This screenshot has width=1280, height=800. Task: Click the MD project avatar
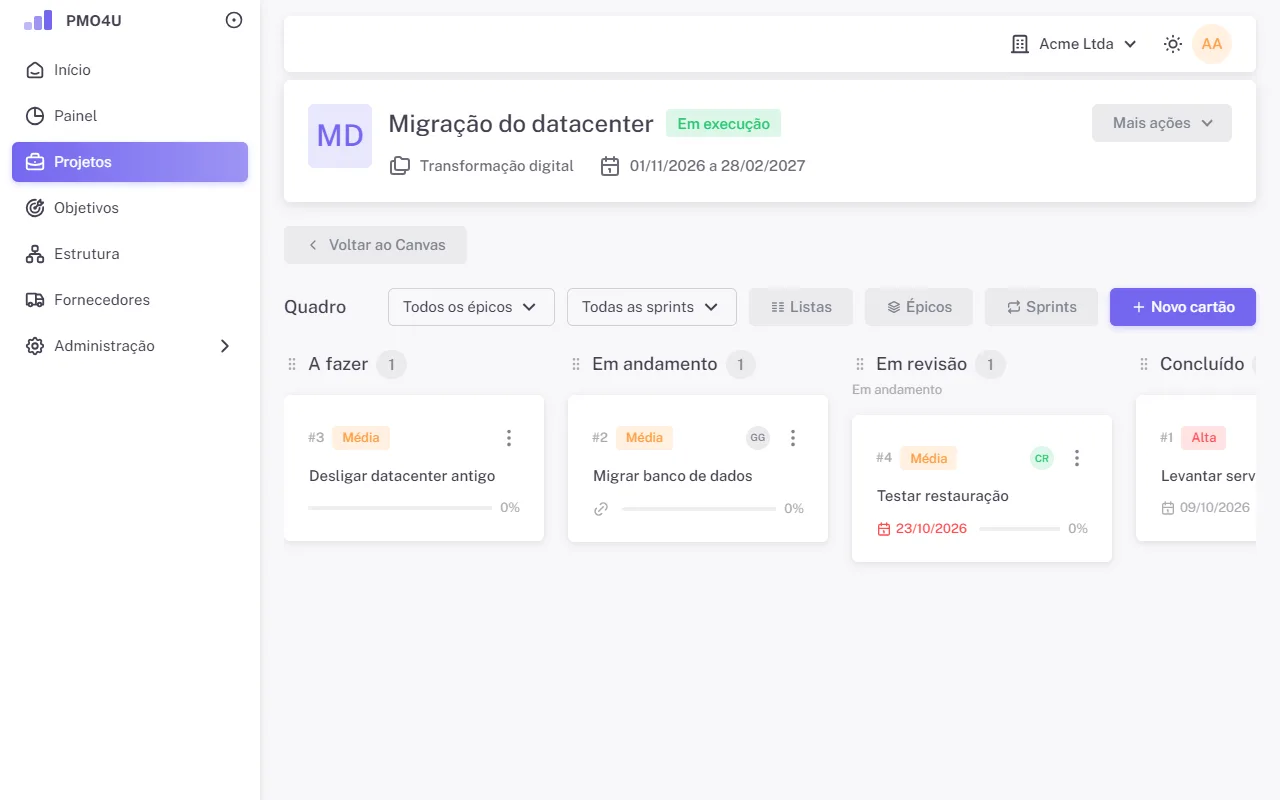click(340, 136)
